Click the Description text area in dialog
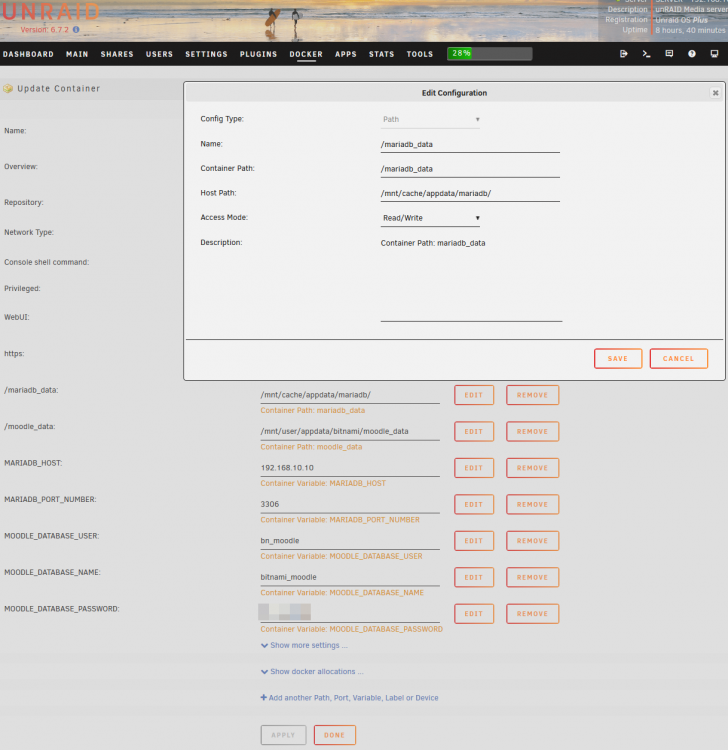728x750 pixels. (471, 279)
